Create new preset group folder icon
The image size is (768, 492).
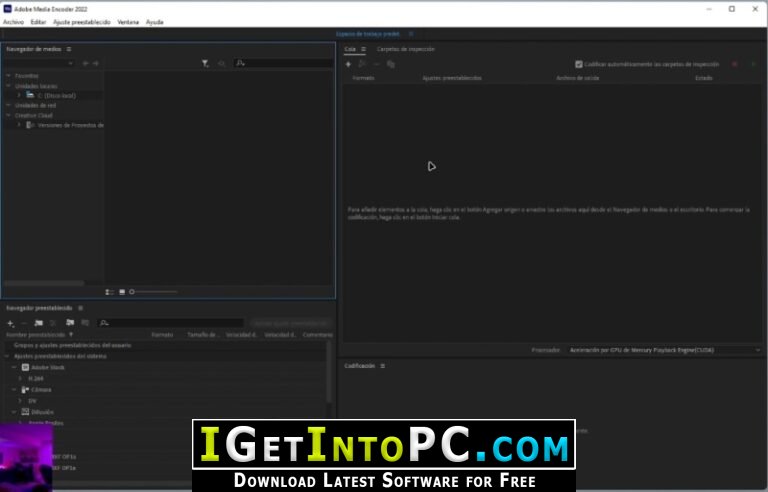[39, 323]
